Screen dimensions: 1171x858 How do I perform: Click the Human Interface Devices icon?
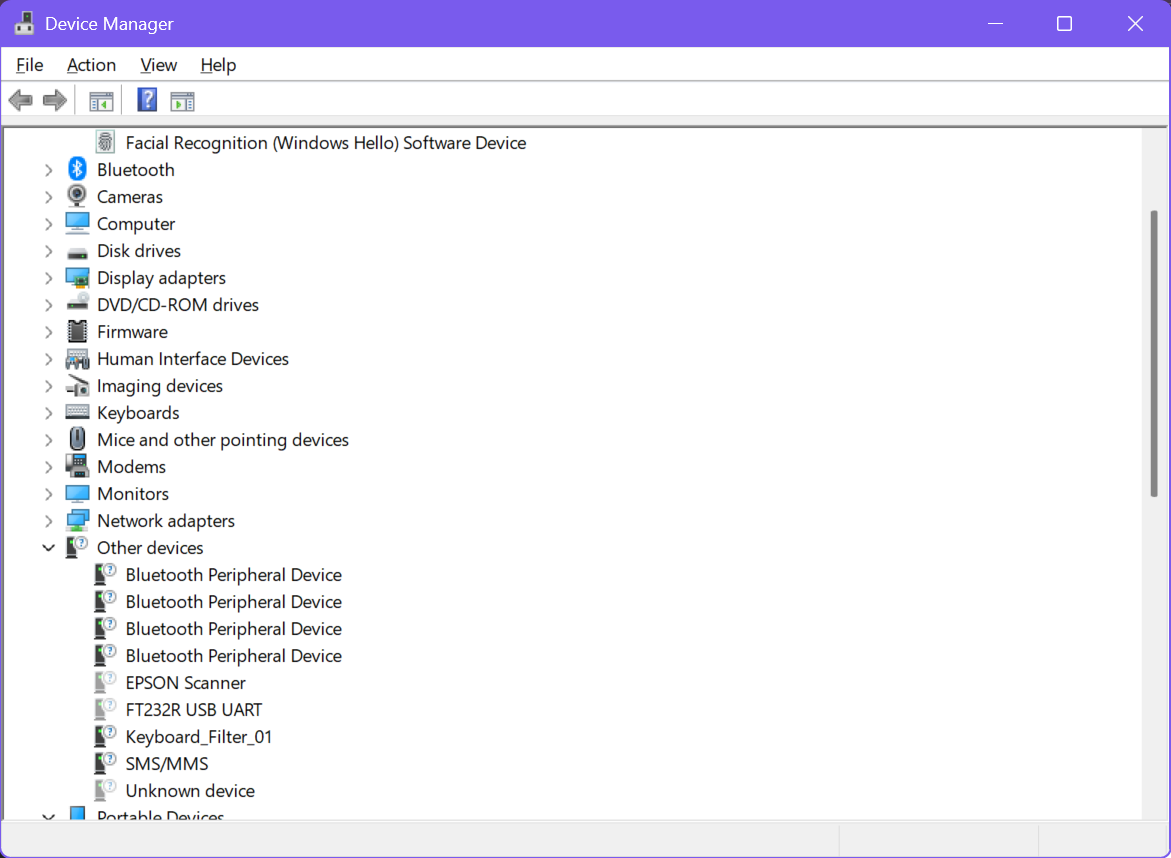tap(77, 359)
